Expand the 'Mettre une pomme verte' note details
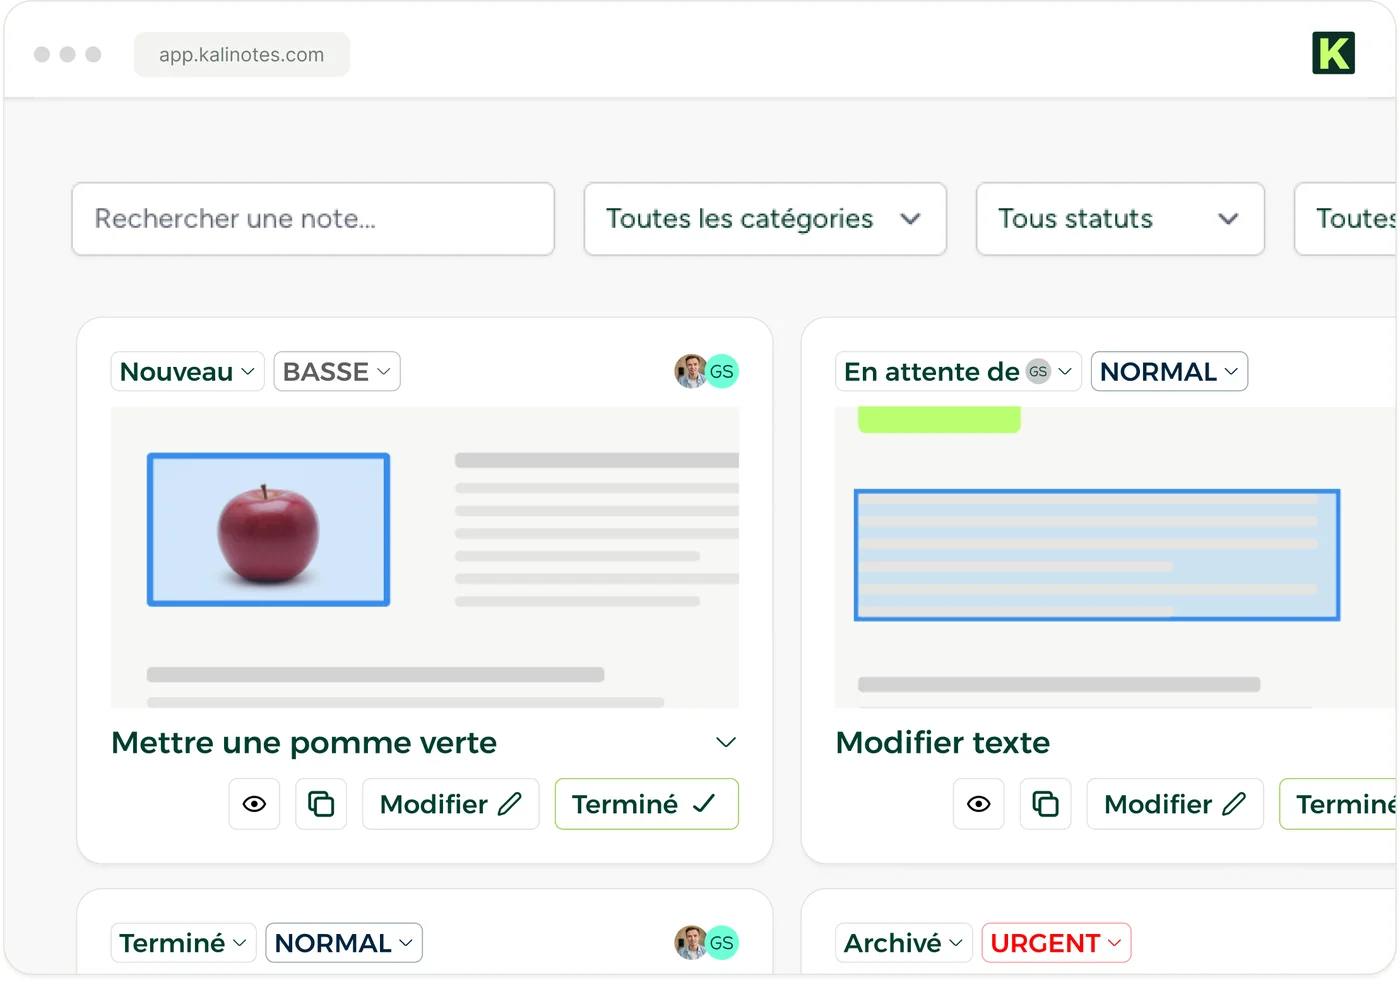 click(726, 742)
